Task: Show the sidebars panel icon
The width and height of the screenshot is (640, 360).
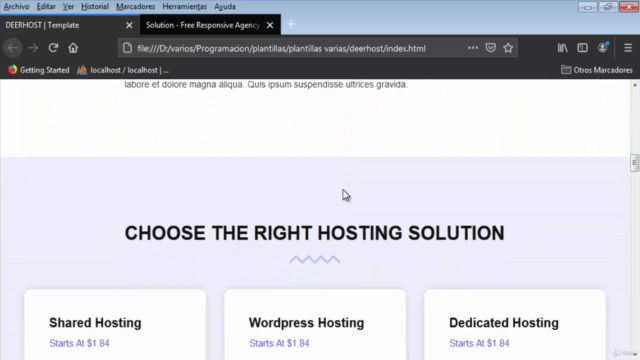Action: [582, 48]
